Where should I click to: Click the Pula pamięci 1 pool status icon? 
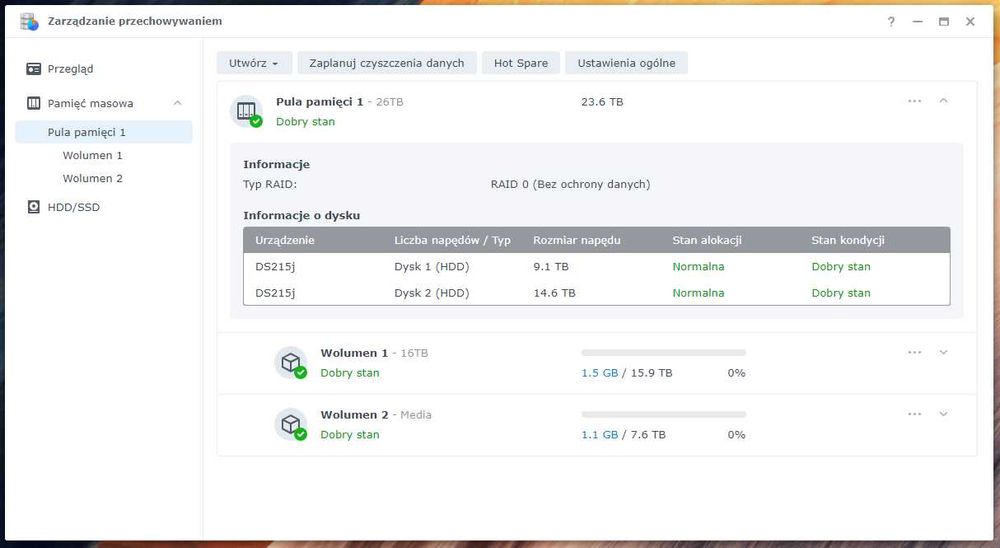[246, 112]
